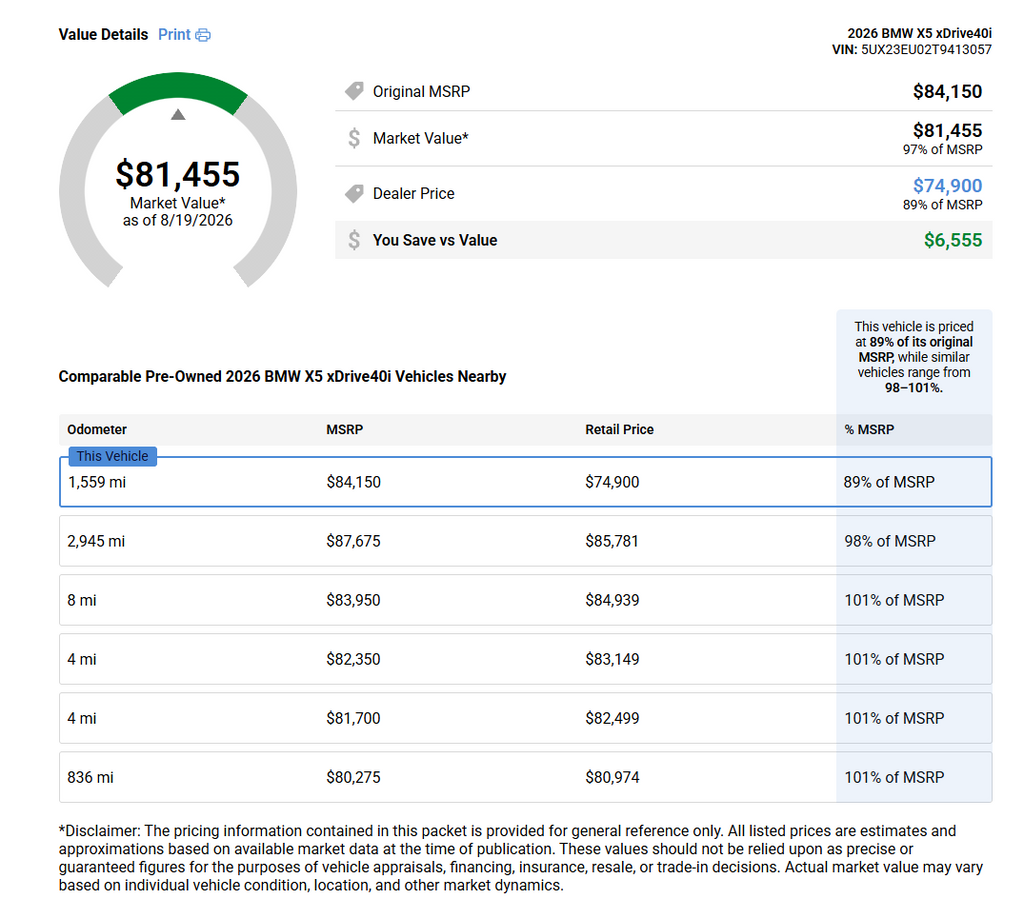Select the 8 mi vehicle row
This screenshot has width=1024, height=915.
pos(526,600)
